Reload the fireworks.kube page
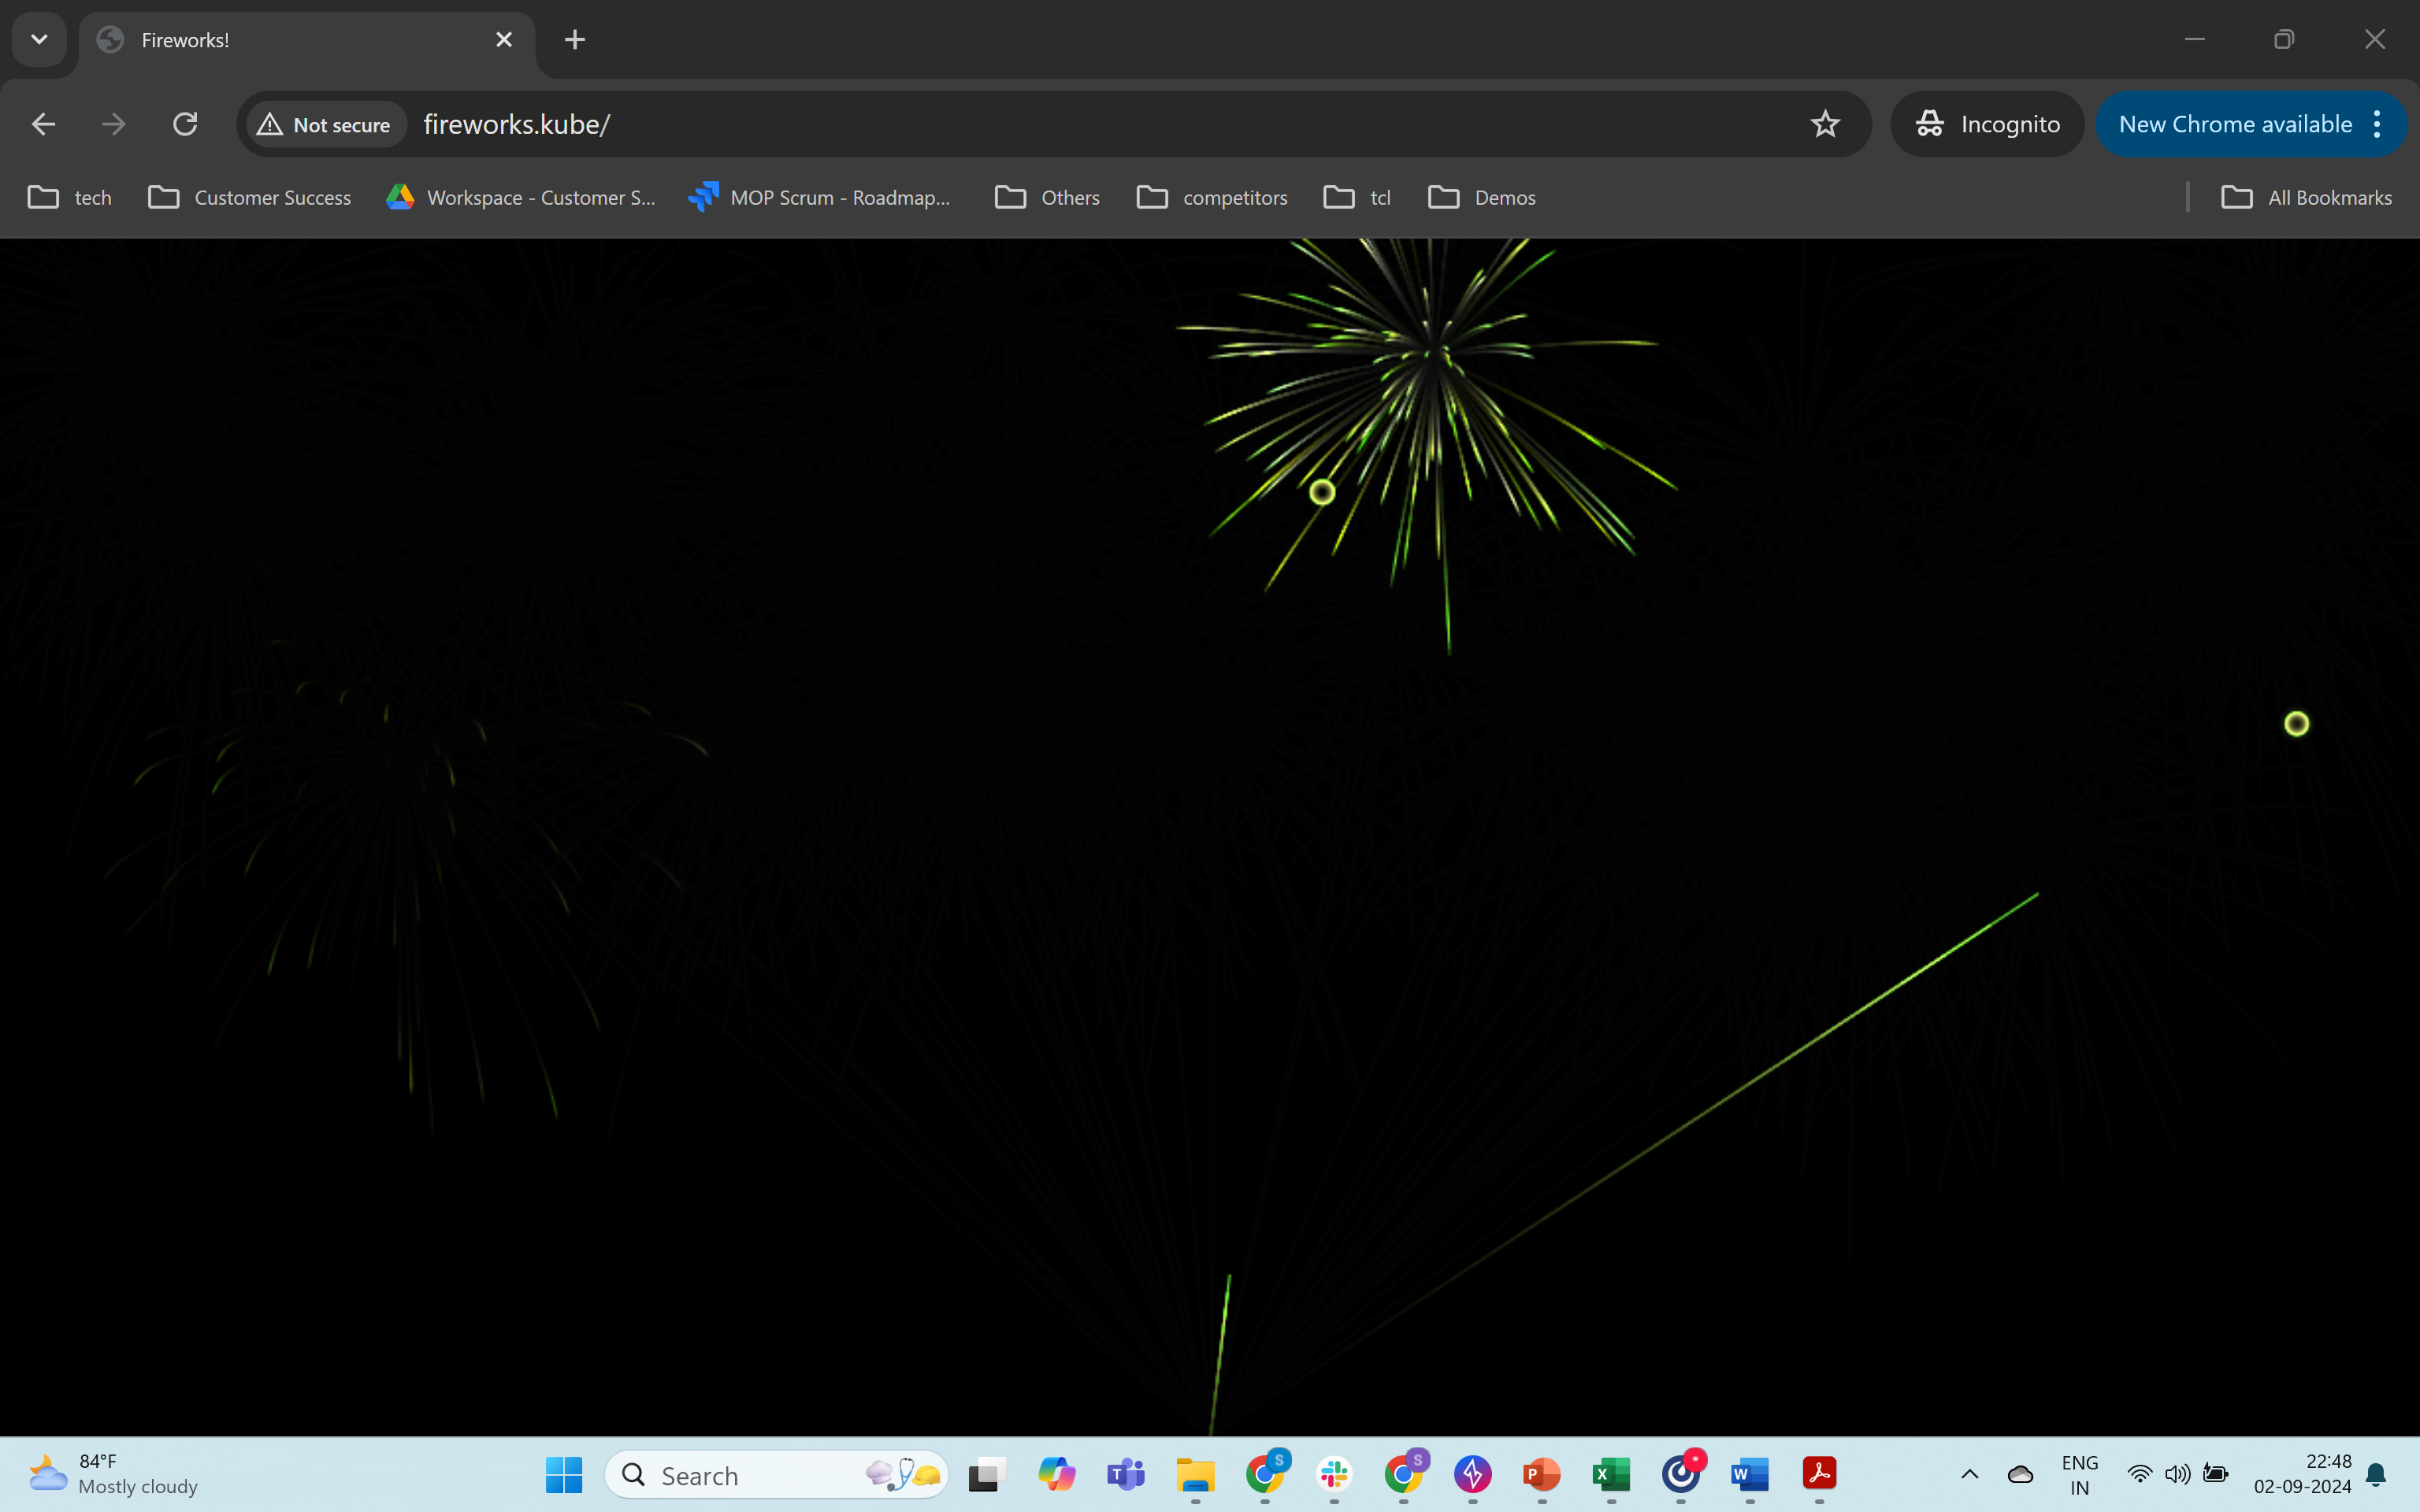 185,124
